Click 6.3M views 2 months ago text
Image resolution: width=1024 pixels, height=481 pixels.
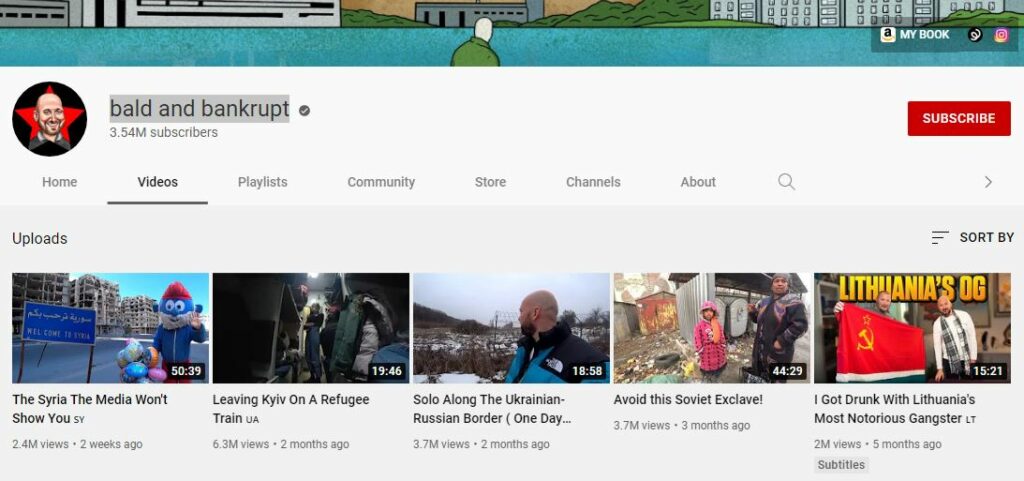click(x=281, y=444)
